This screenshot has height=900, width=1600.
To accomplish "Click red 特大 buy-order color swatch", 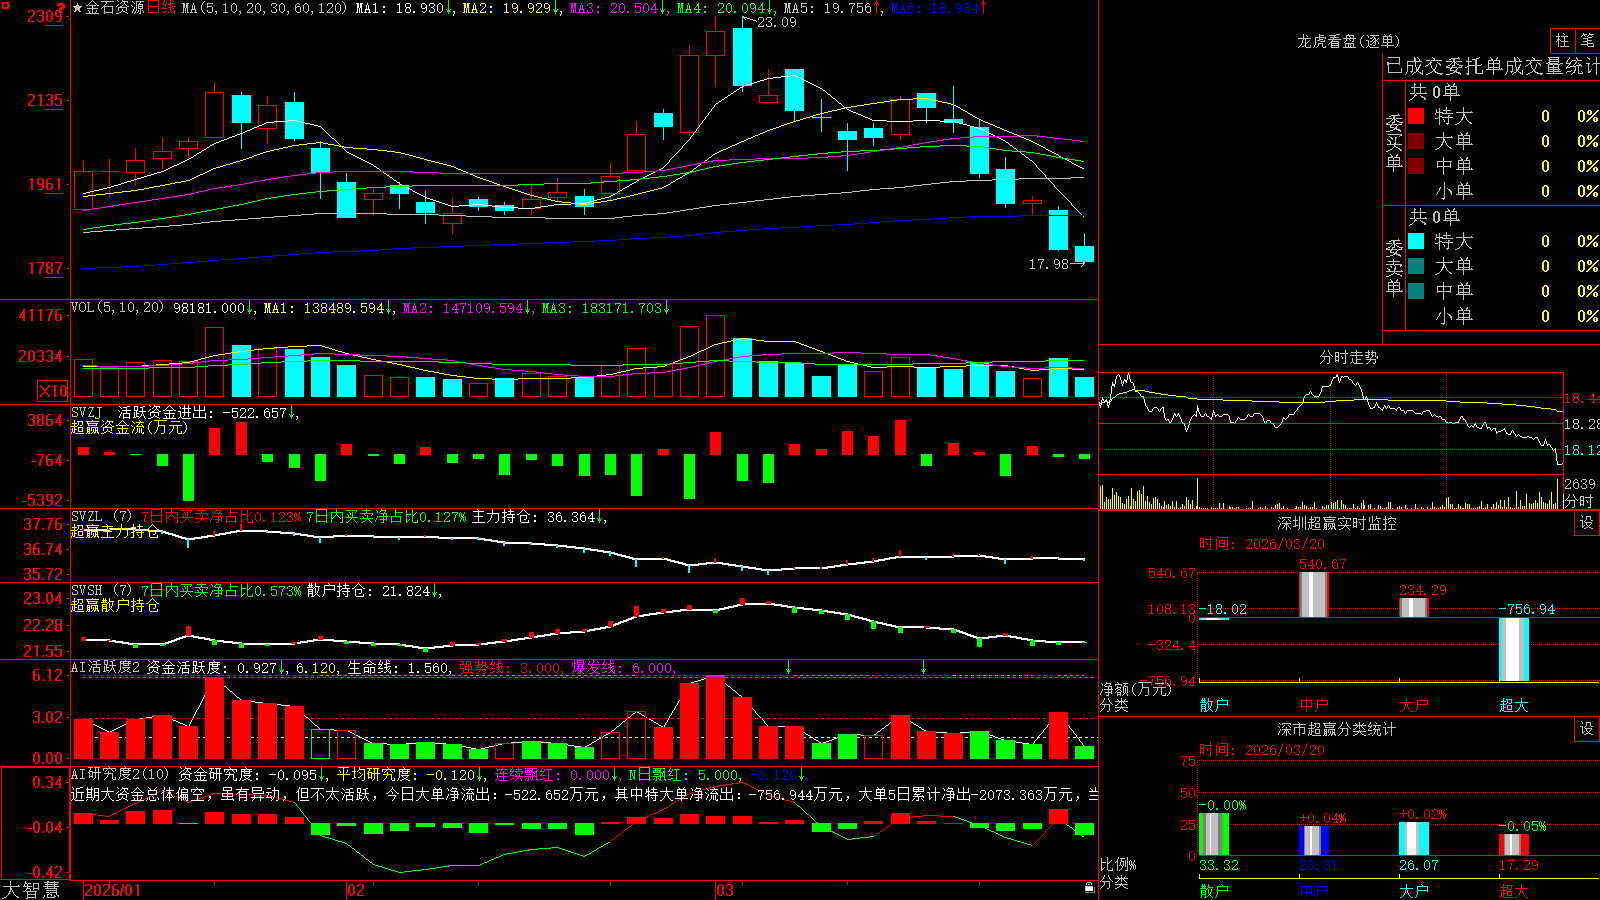I will tap(1416, 116).
